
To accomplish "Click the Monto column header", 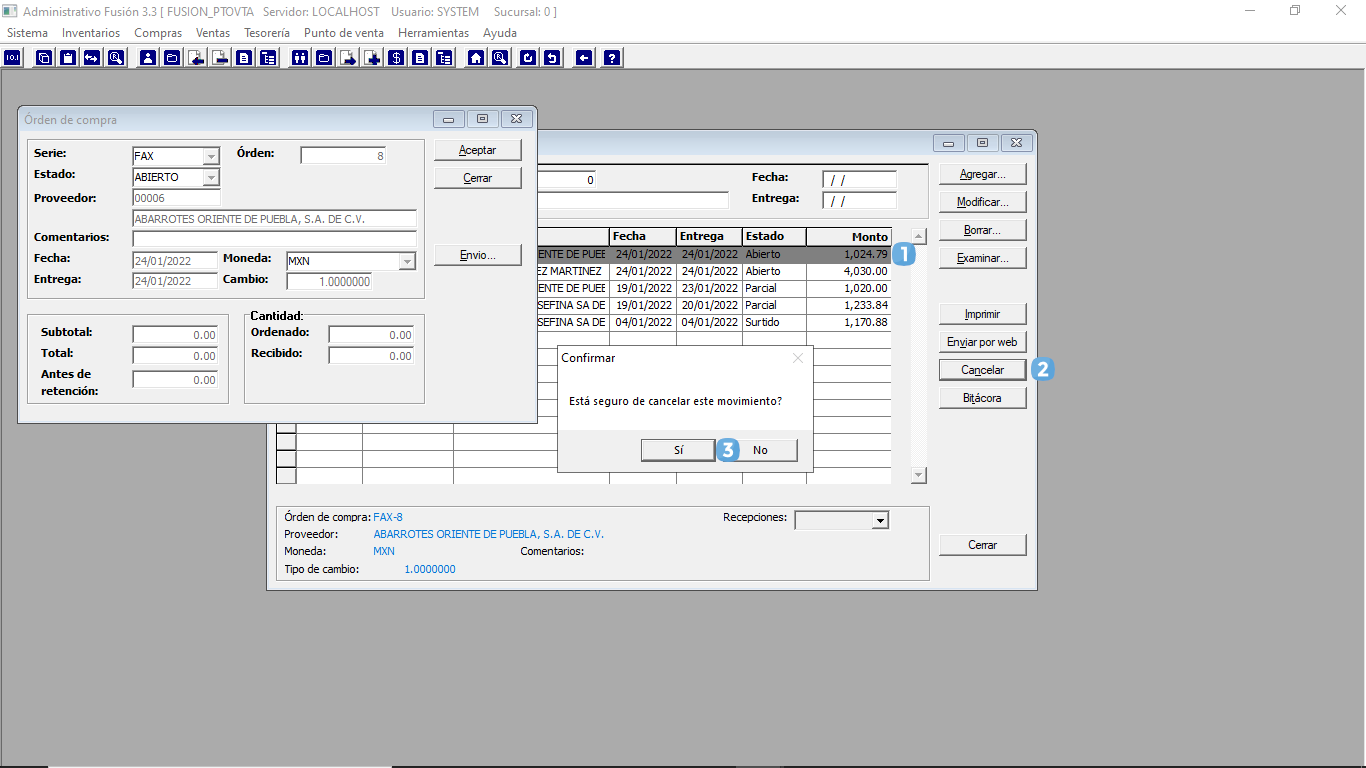I will coord(849,237).
